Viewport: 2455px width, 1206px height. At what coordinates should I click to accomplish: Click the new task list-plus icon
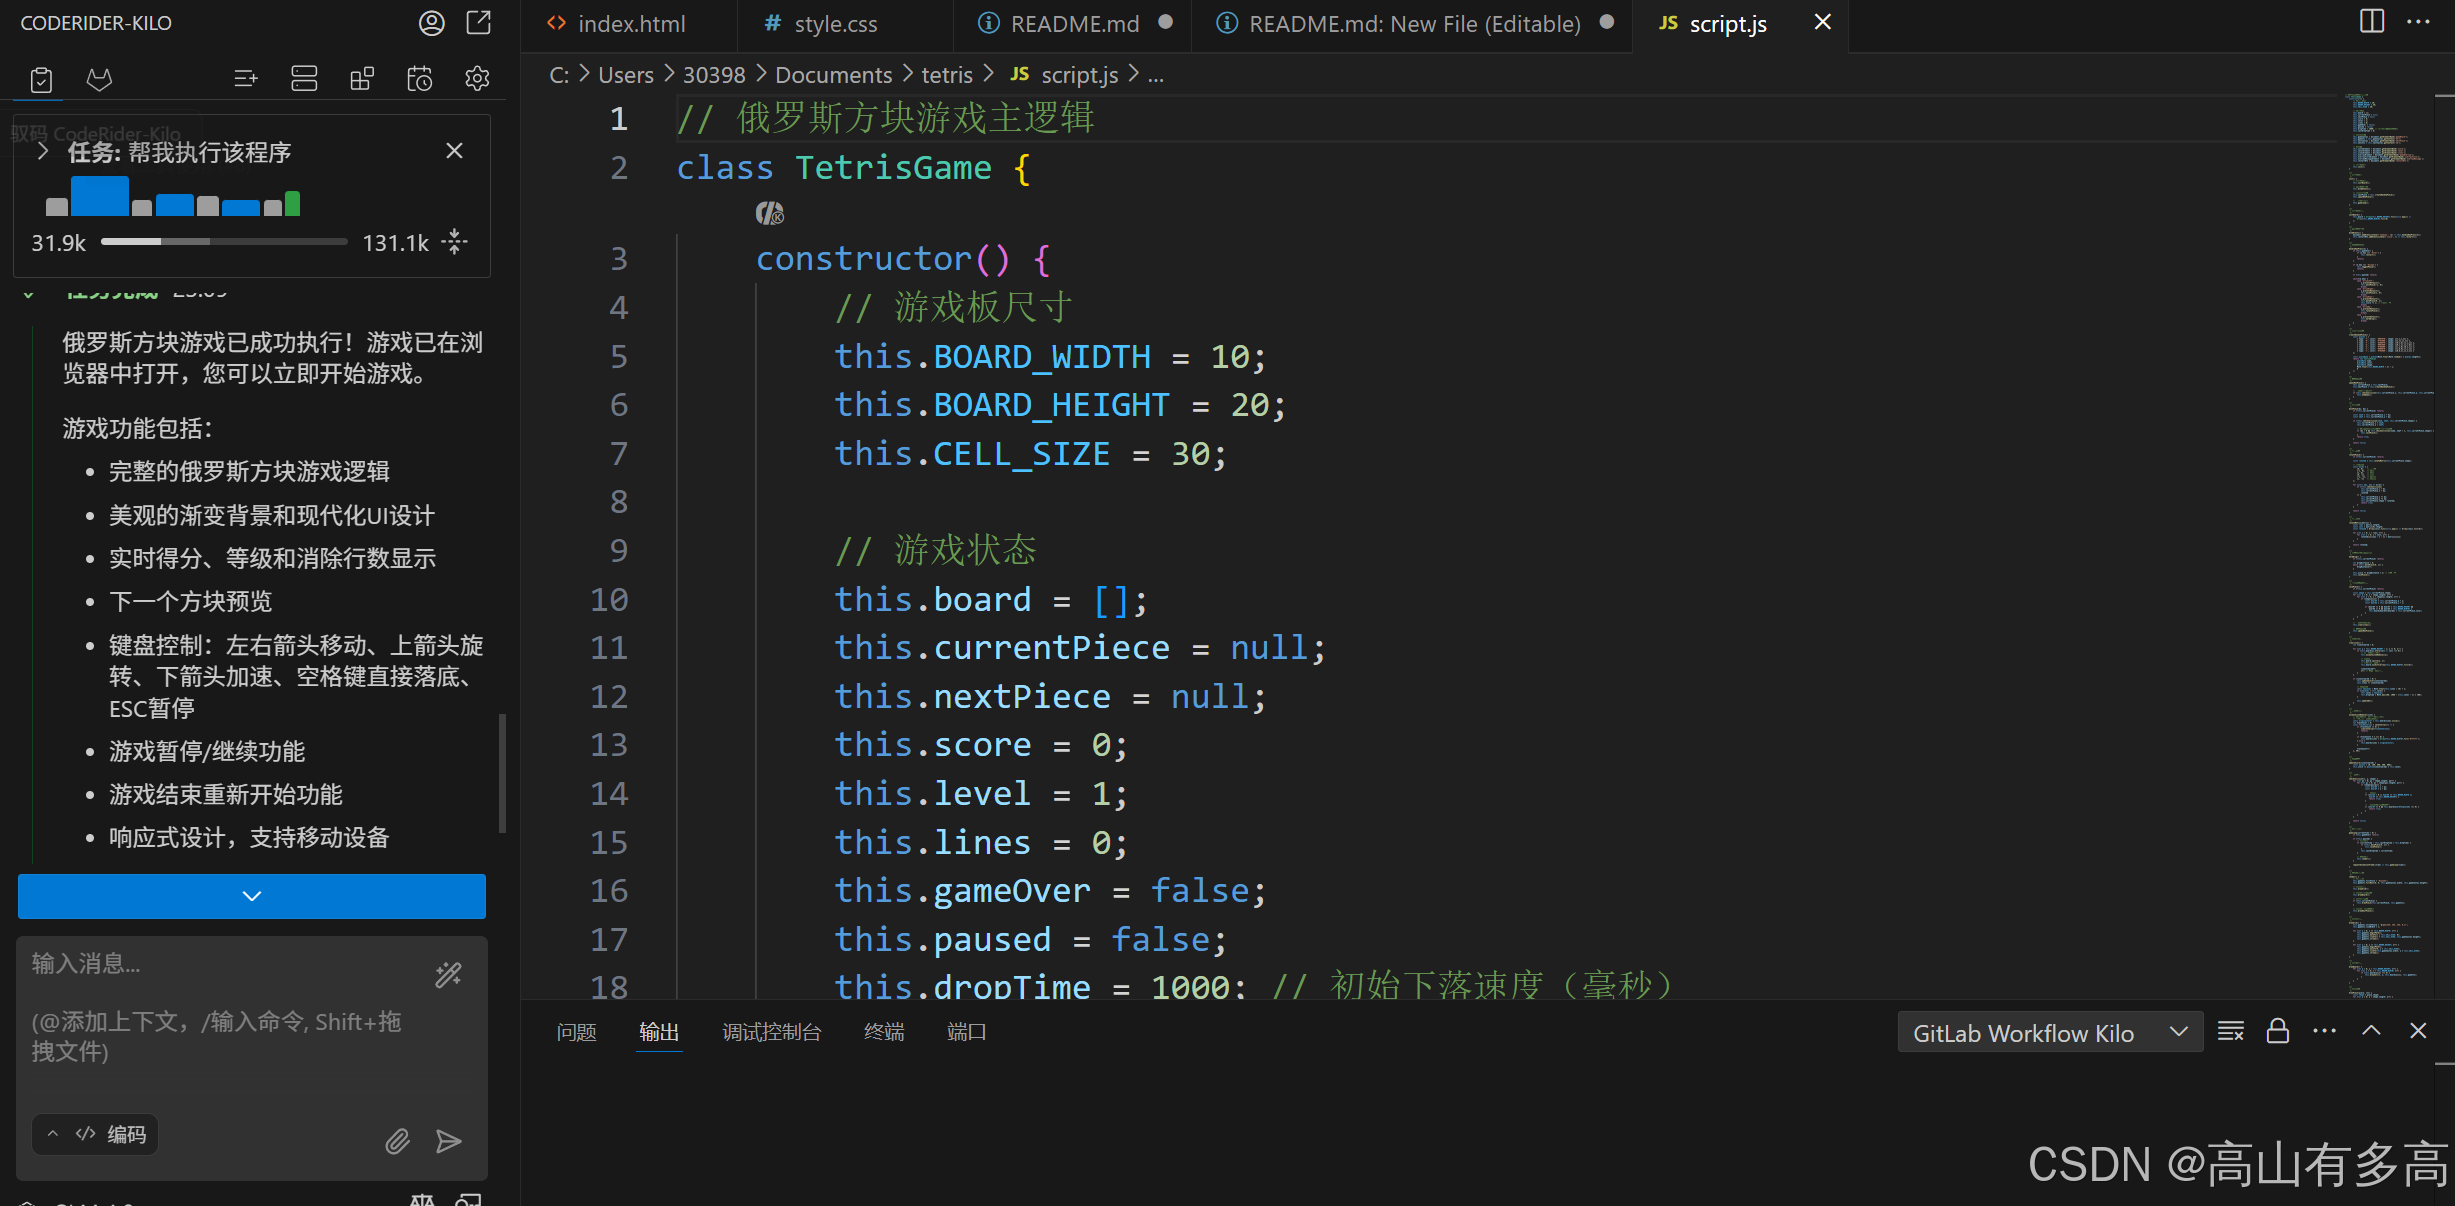(245, 79)
